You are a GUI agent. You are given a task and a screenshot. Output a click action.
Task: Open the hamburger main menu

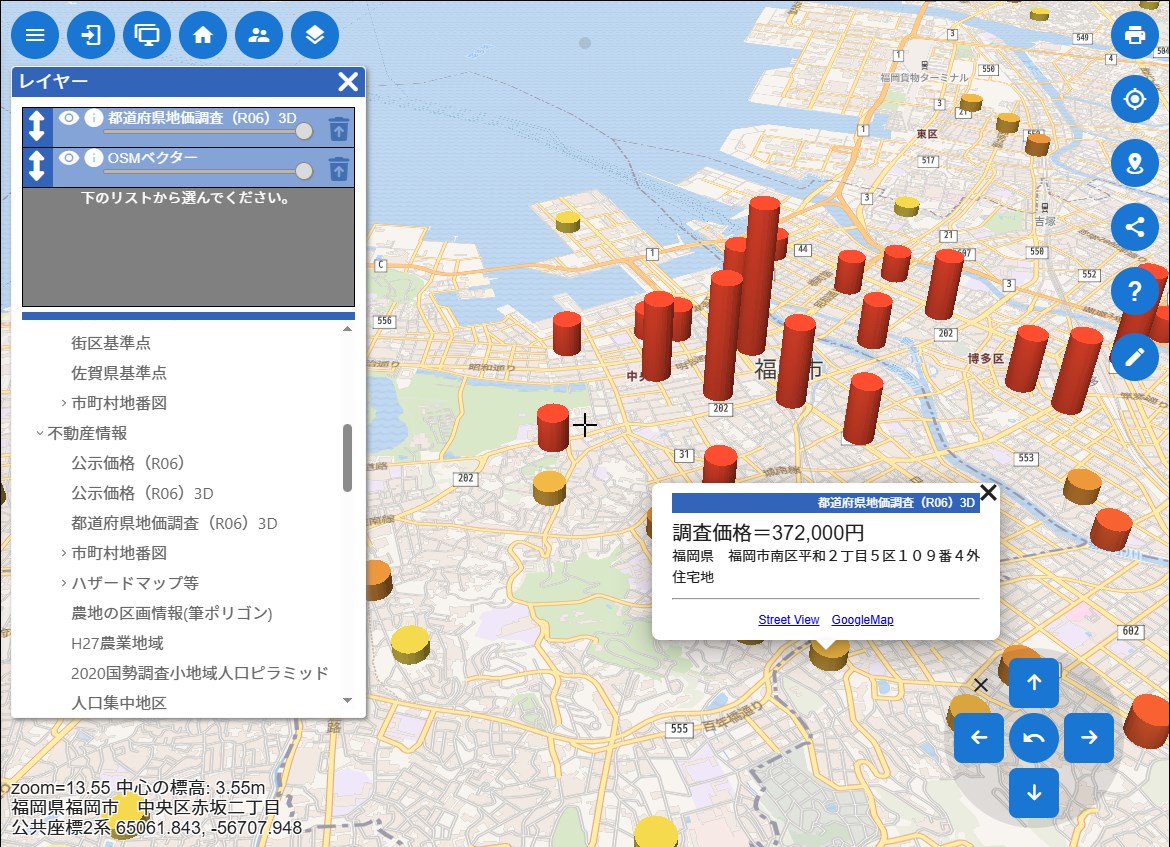pyautogui.click(x=35, y=36)
